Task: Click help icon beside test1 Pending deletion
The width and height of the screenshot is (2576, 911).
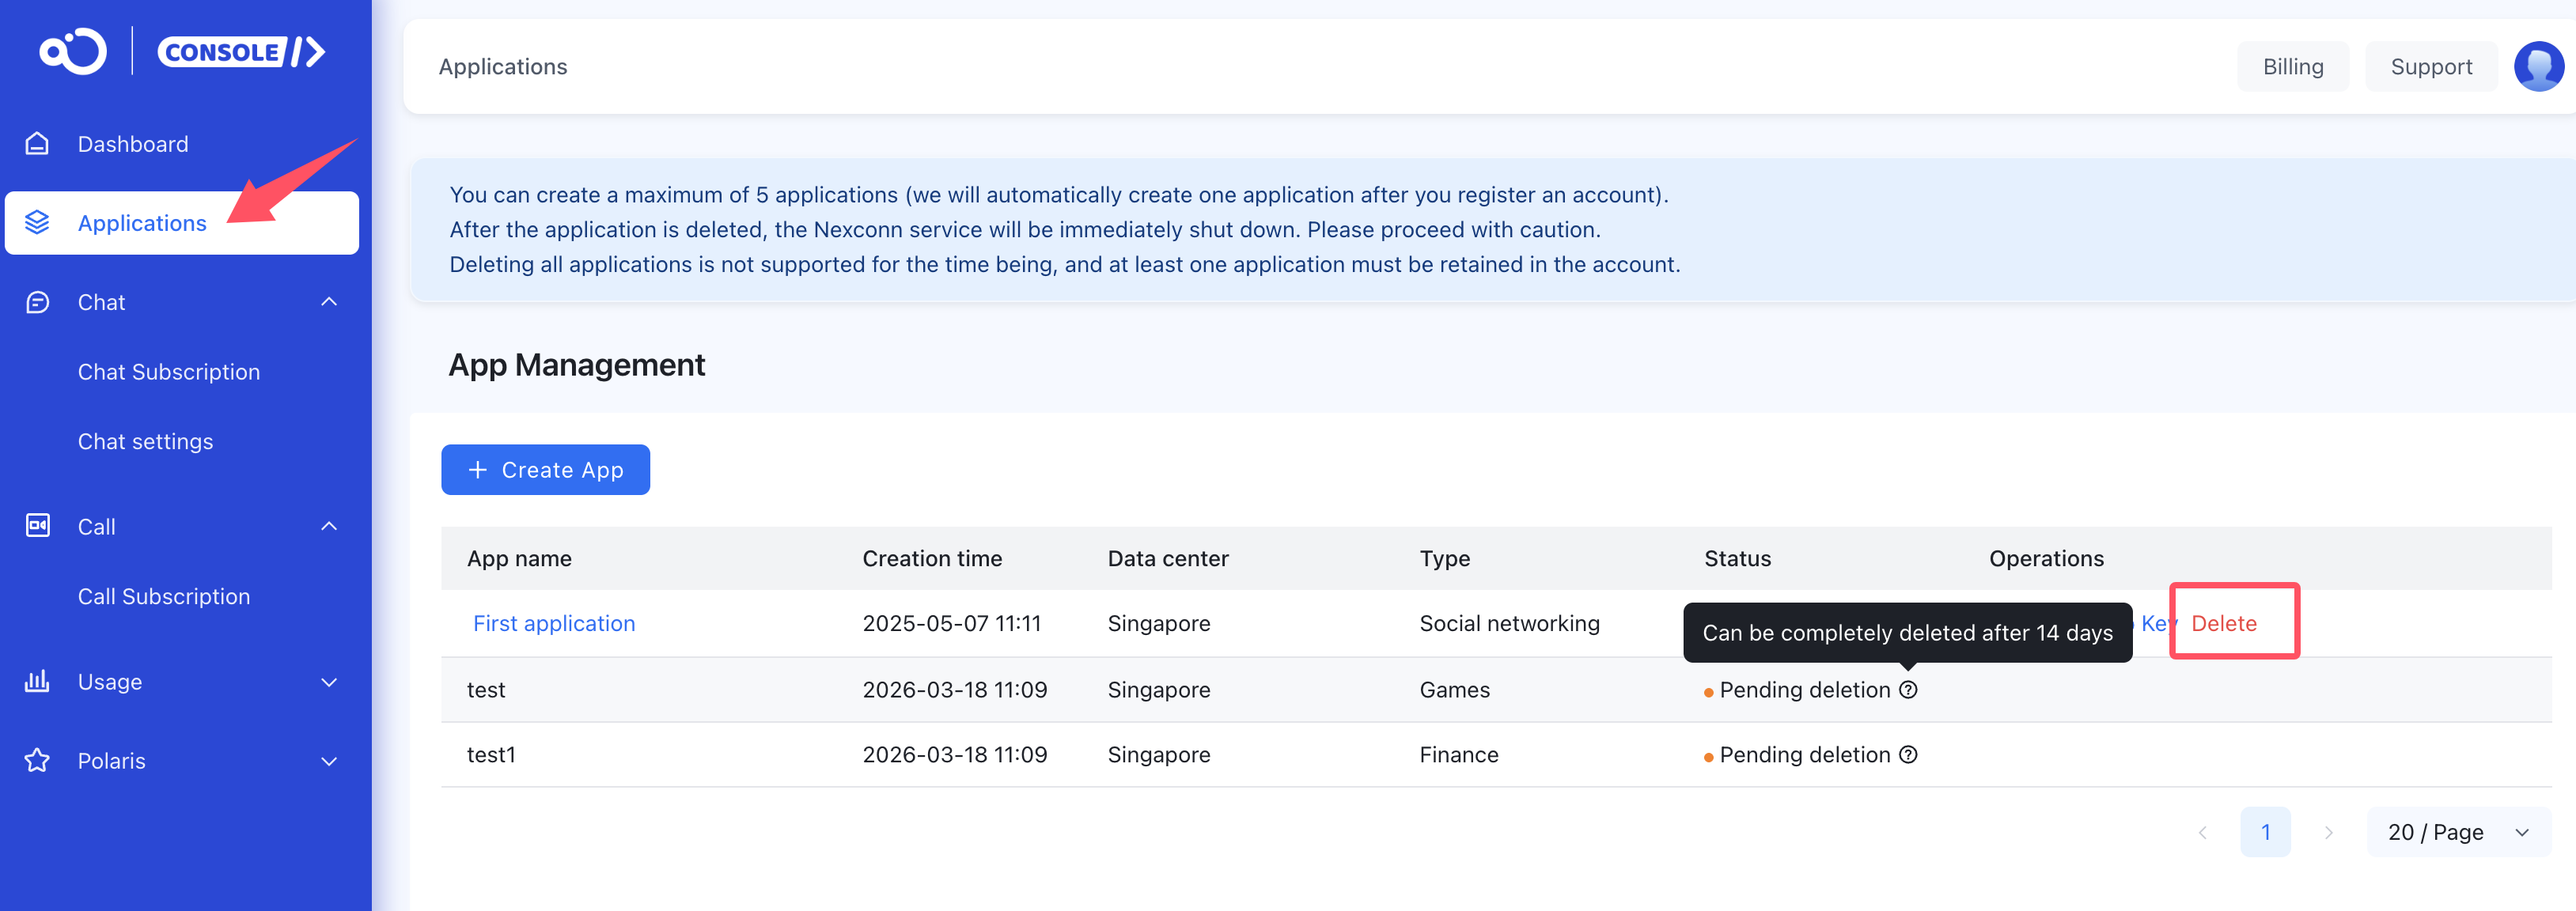Action: pyautogui.click(x=1908, y=755)
